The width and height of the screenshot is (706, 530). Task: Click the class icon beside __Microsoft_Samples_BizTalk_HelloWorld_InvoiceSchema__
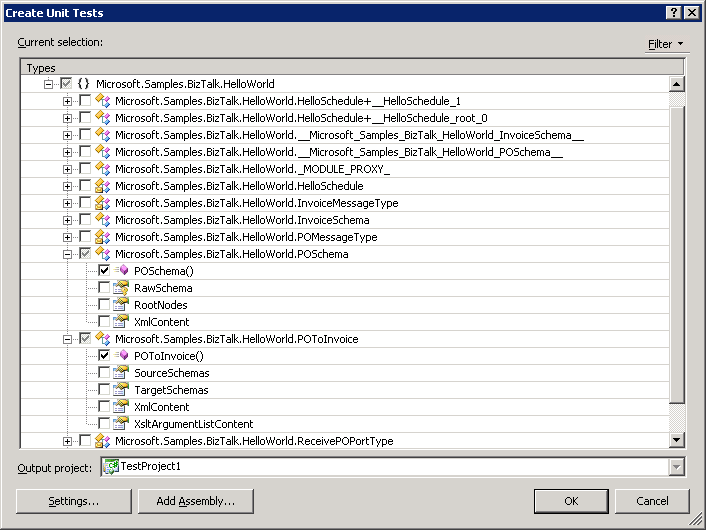pyautogui.click(x=103, y=135)
